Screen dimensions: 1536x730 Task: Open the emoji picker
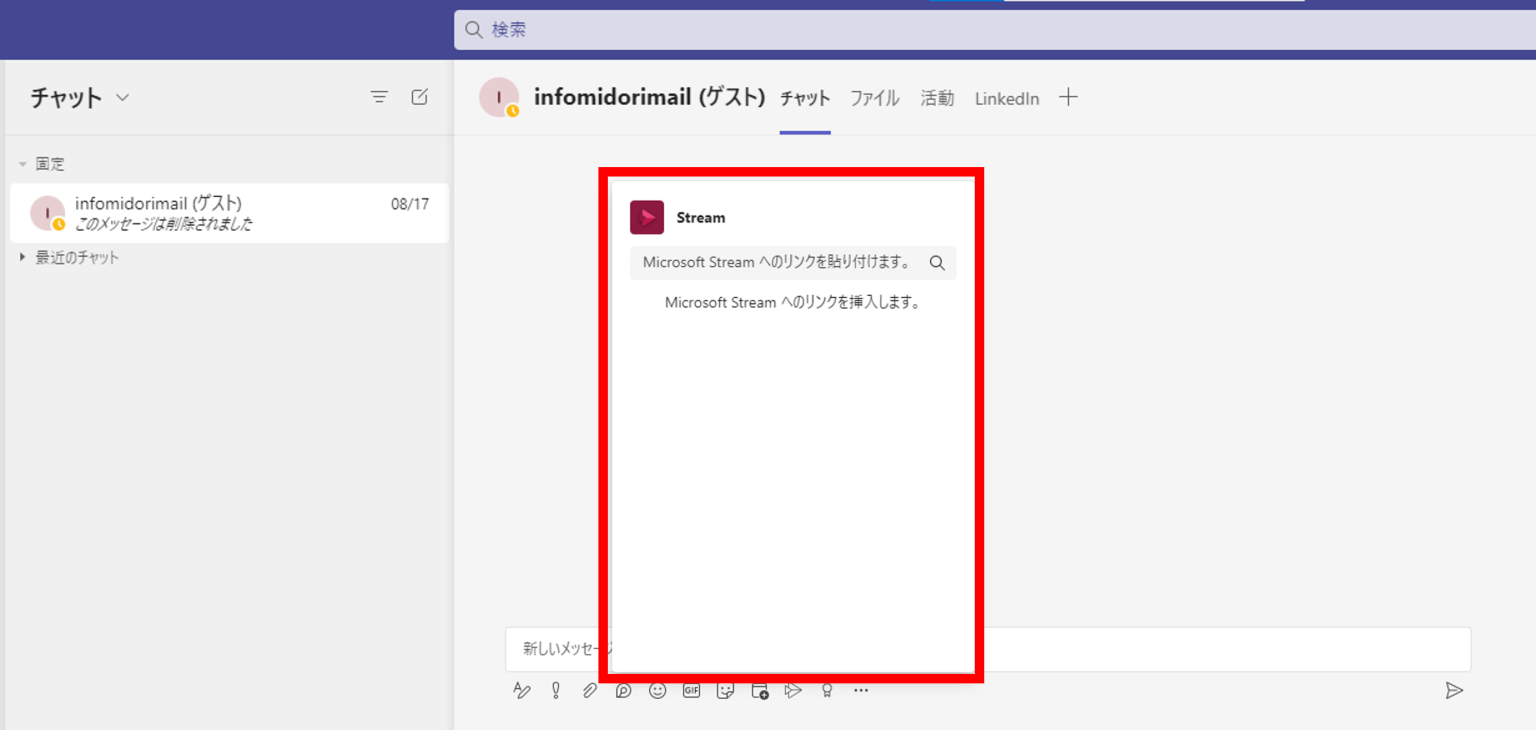click(657, 691)
